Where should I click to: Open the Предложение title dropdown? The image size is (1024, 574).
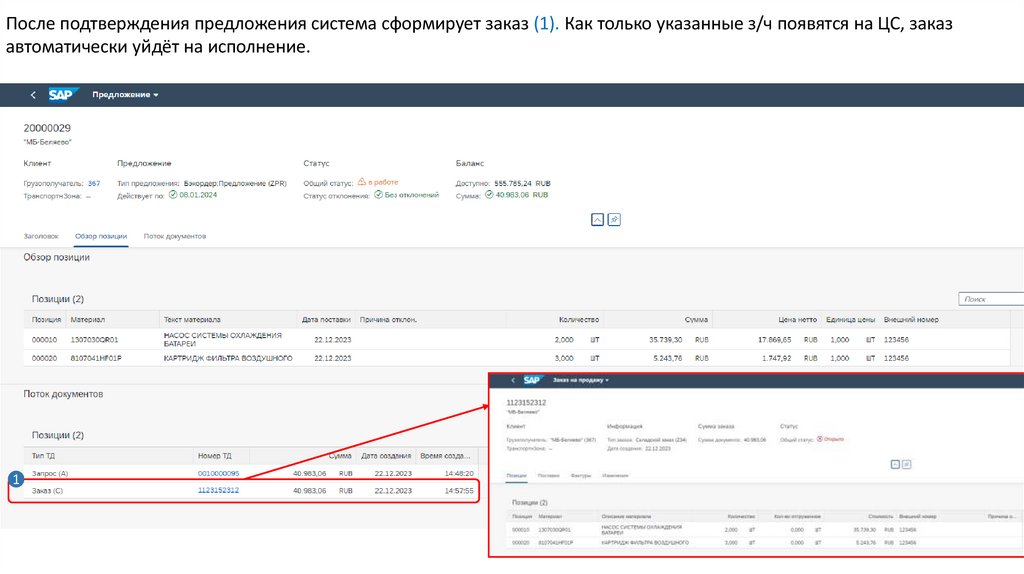pyautogui.click(x=125, y=95)
